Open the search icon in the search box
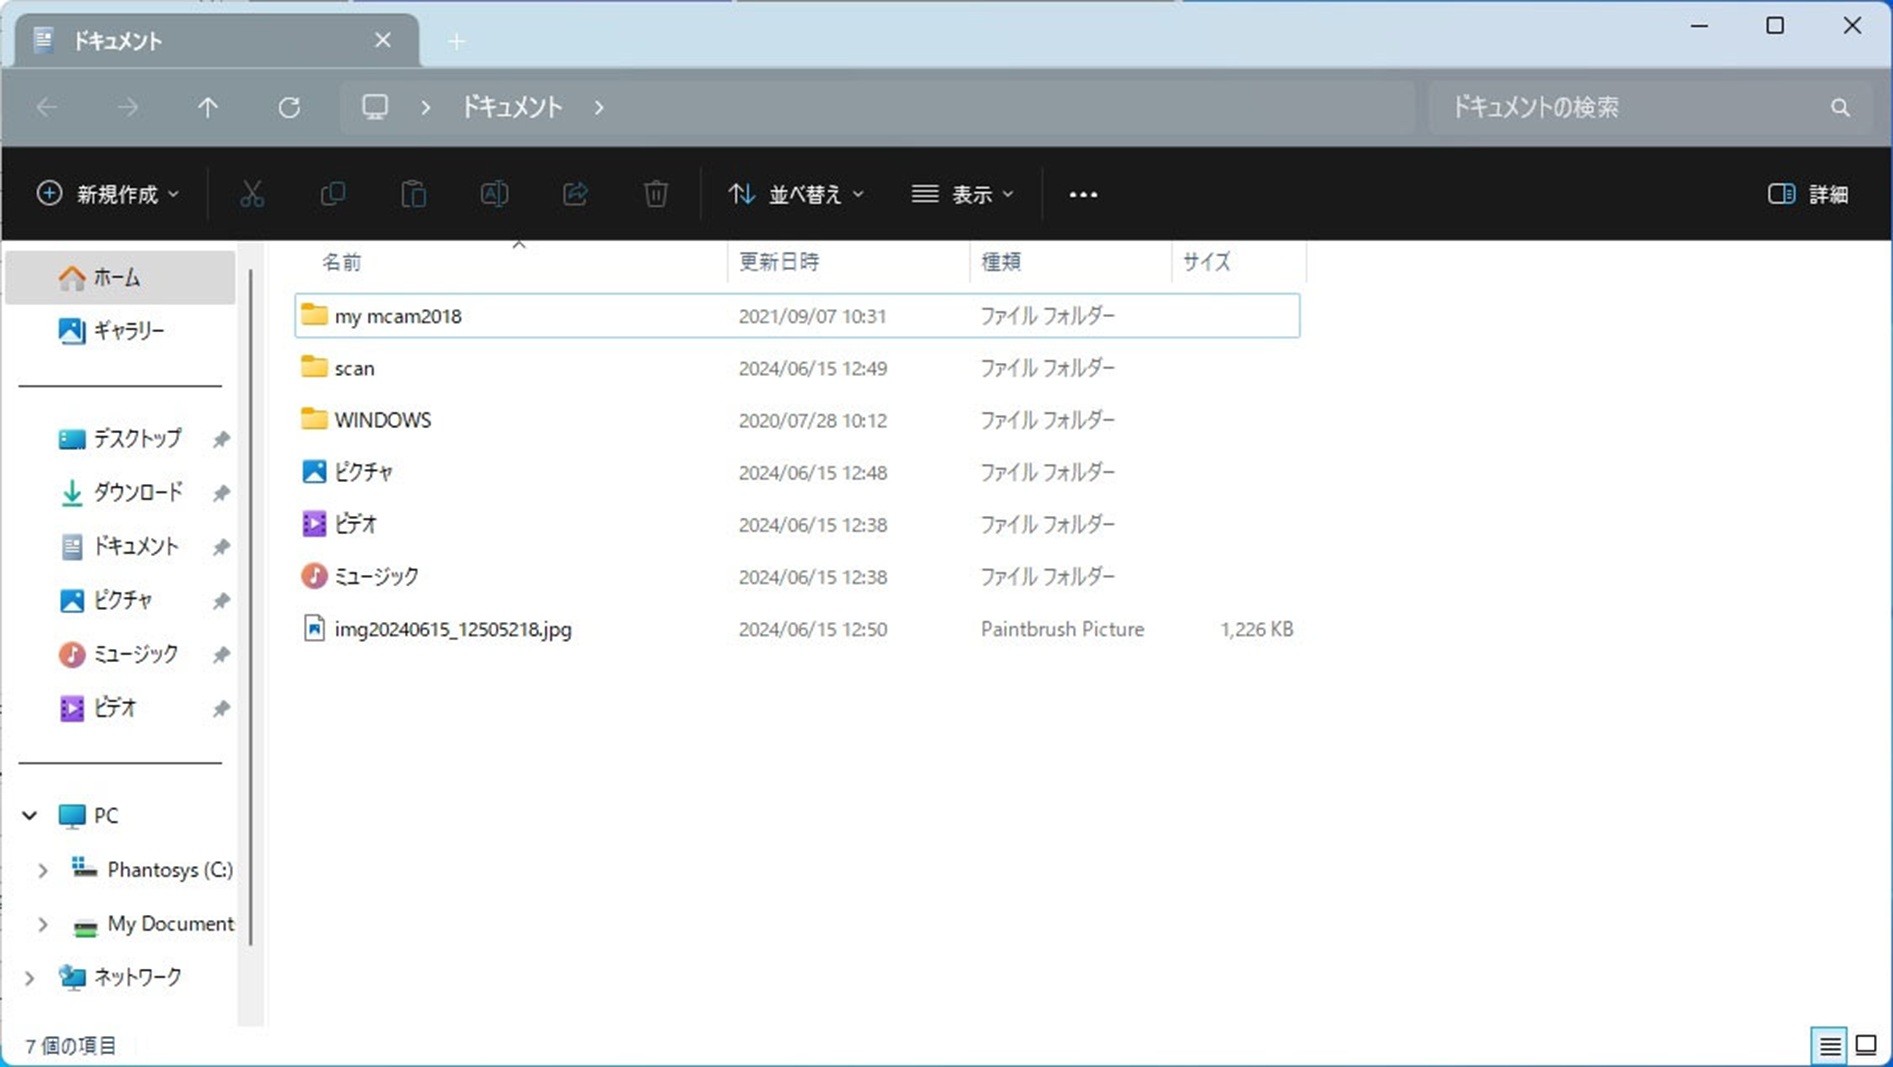The width and height of the screenshot is (1893, 1067). [1840, 107]
